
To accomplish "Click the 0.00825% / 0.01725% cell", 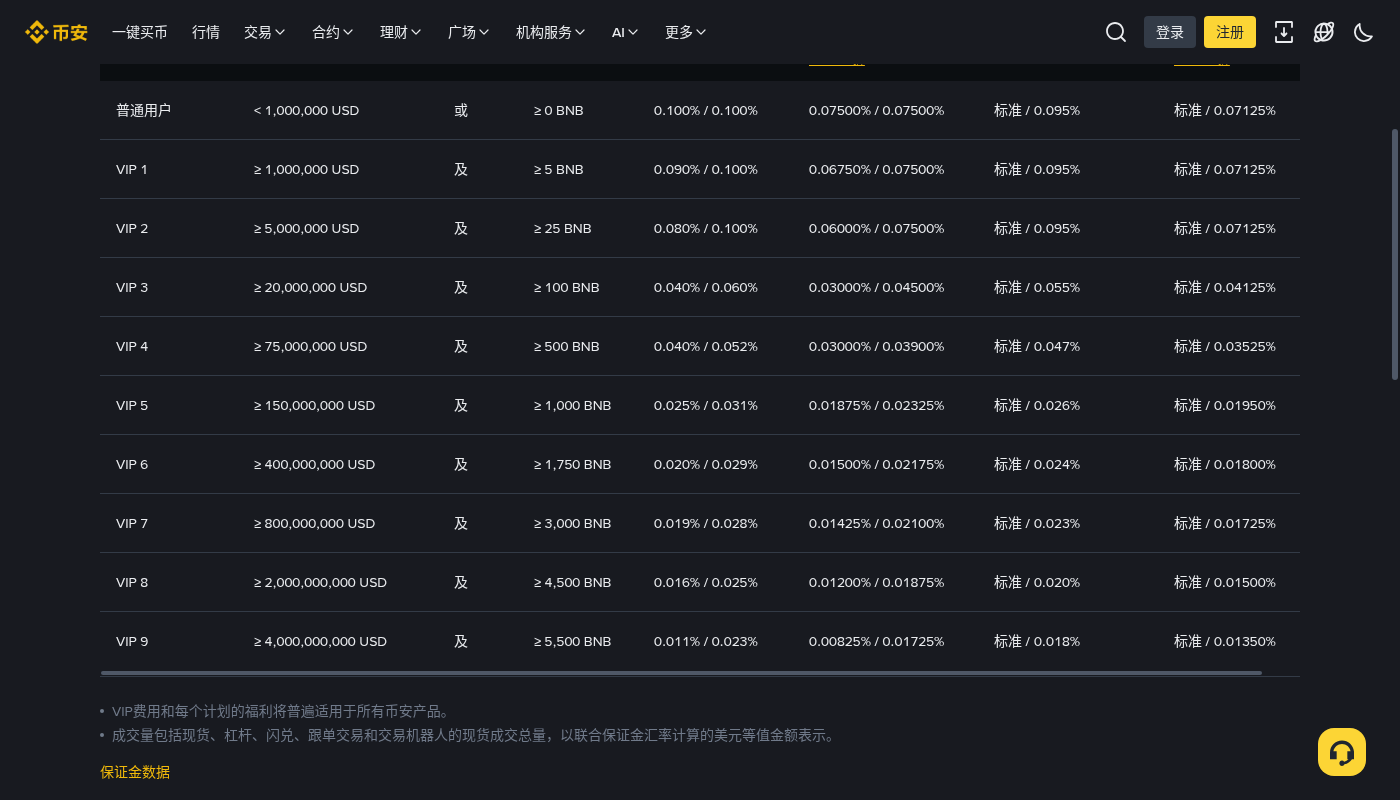I will [x=877, y=641].
